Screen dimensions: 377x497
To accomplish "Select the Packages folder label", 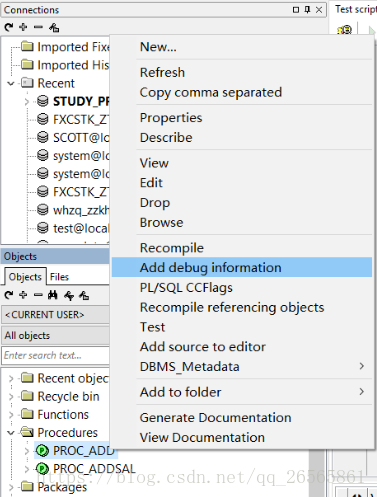I will [62, 487].
